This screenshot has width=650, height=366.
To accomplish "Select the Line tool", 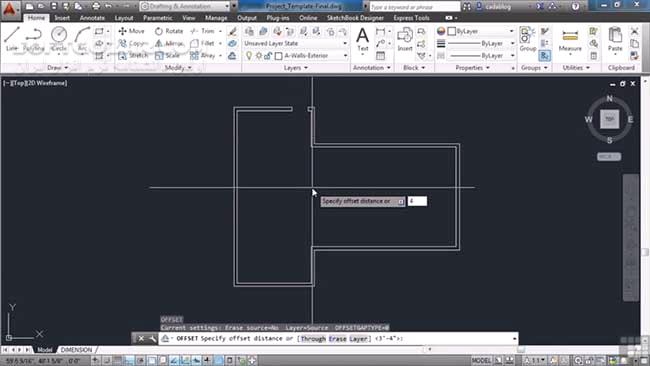I will pyautogui.click(x=12, y=39).
